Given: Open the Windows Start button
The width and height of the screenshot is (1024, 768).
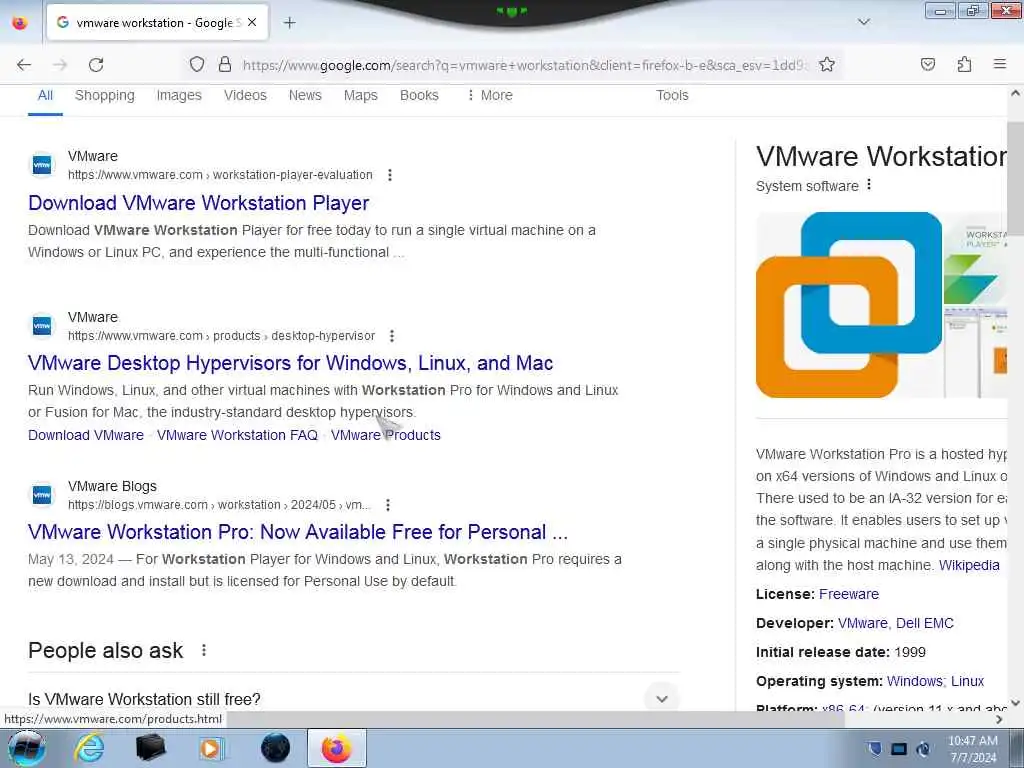Looking at the screenshot, I should point(26,748).
